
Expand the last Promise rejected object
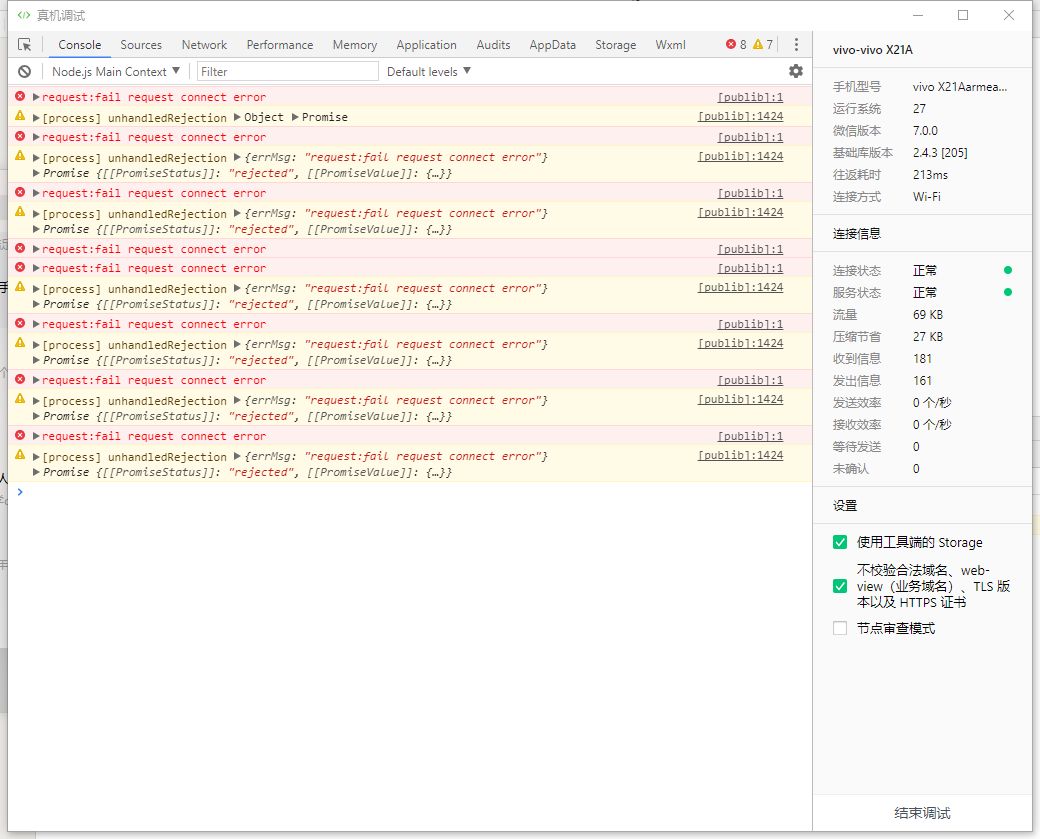point(36,472)
